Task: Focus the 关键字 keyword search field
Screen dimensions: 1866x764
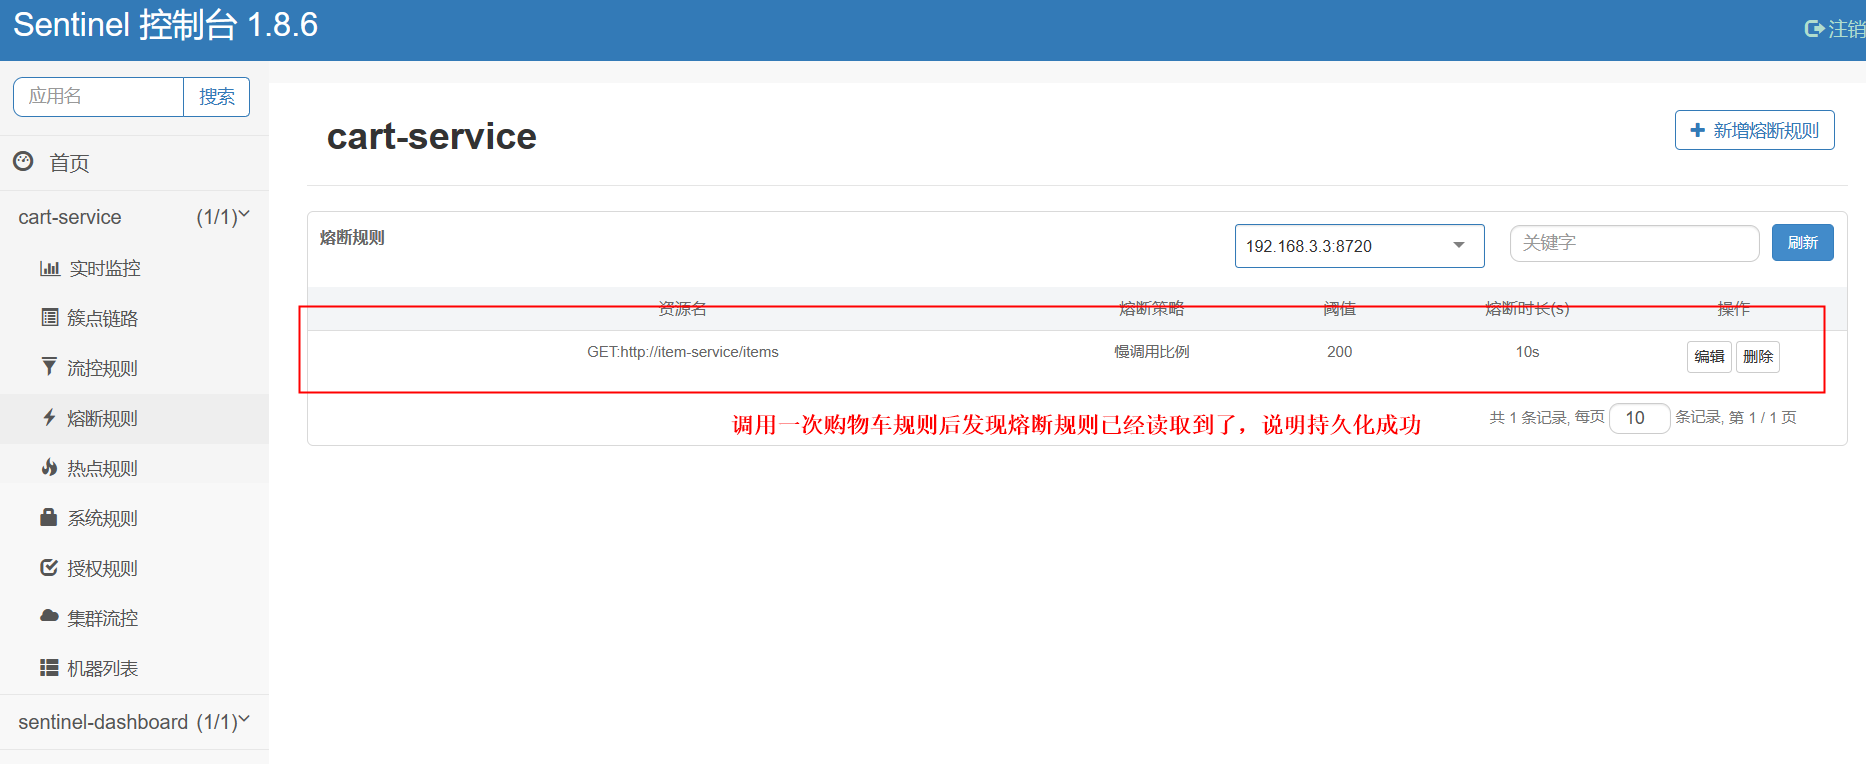Action: pos(1634,243)
